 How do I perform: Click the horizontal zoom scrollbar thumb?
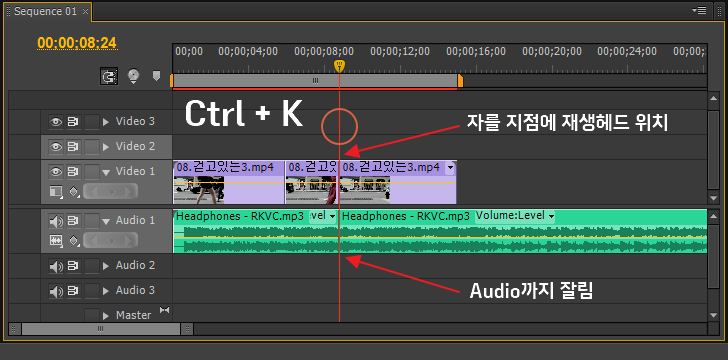(101, 329)
